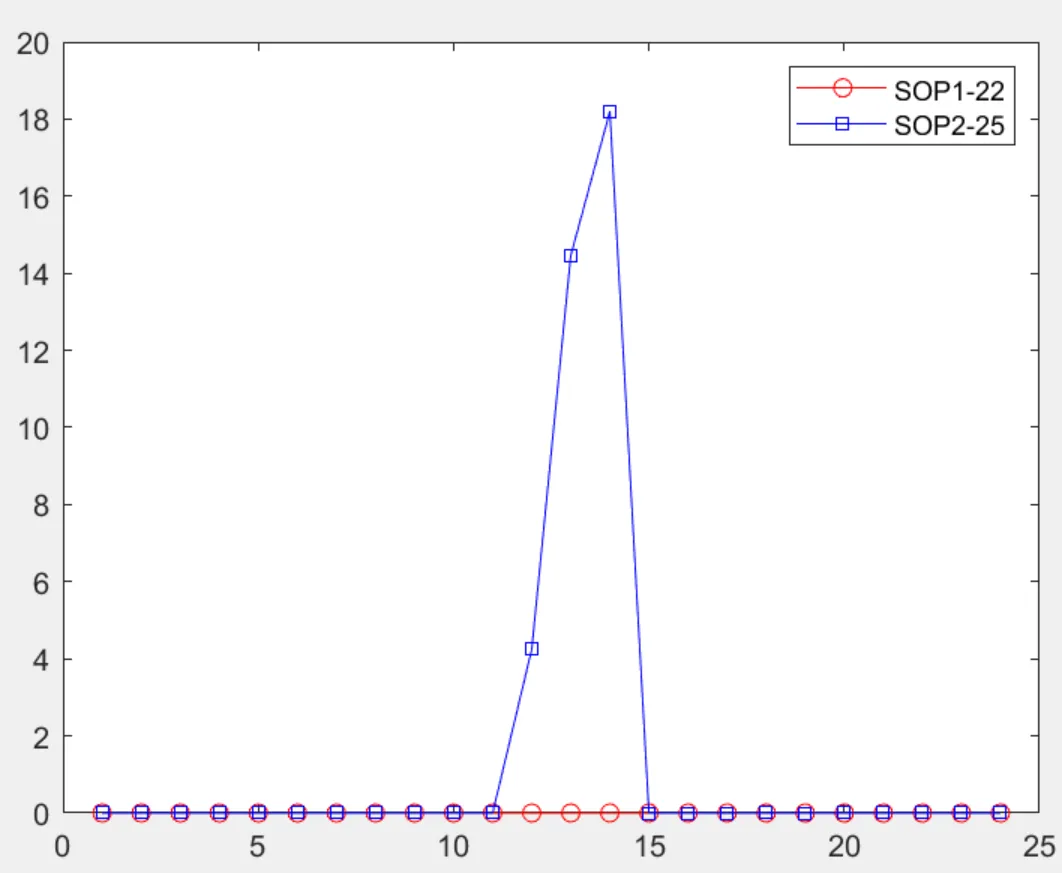
Task: Click the y-axis tick label 18
Action: 34,121
